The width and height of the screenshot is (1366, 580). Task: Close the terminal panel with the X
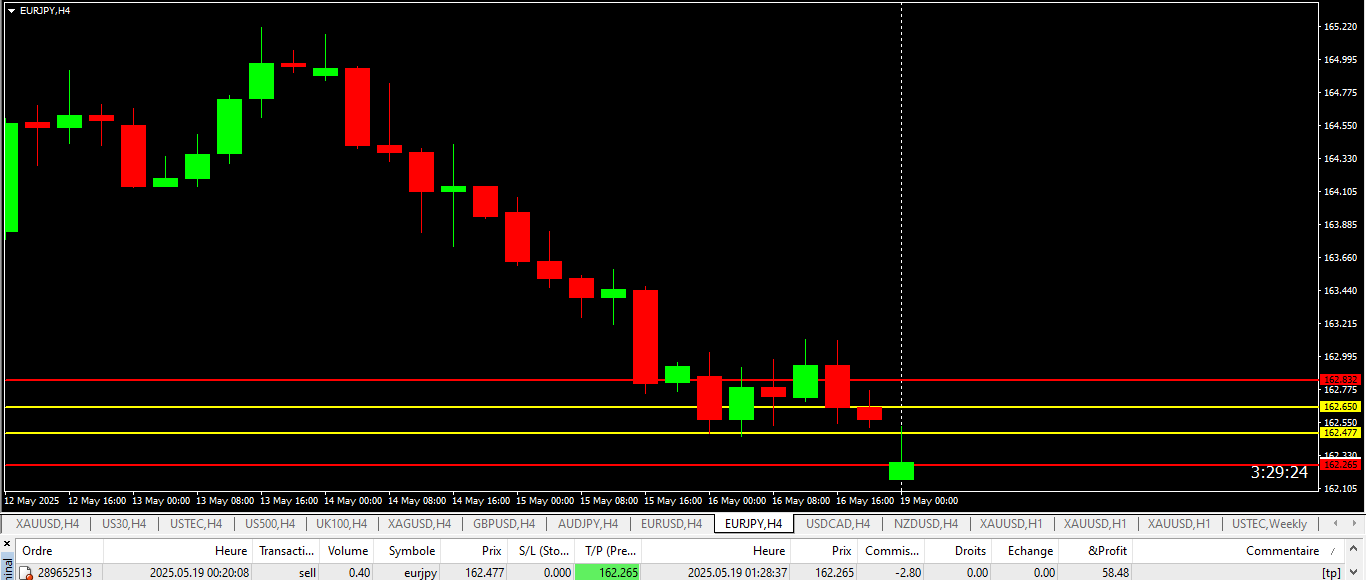(x=6, y=544)
